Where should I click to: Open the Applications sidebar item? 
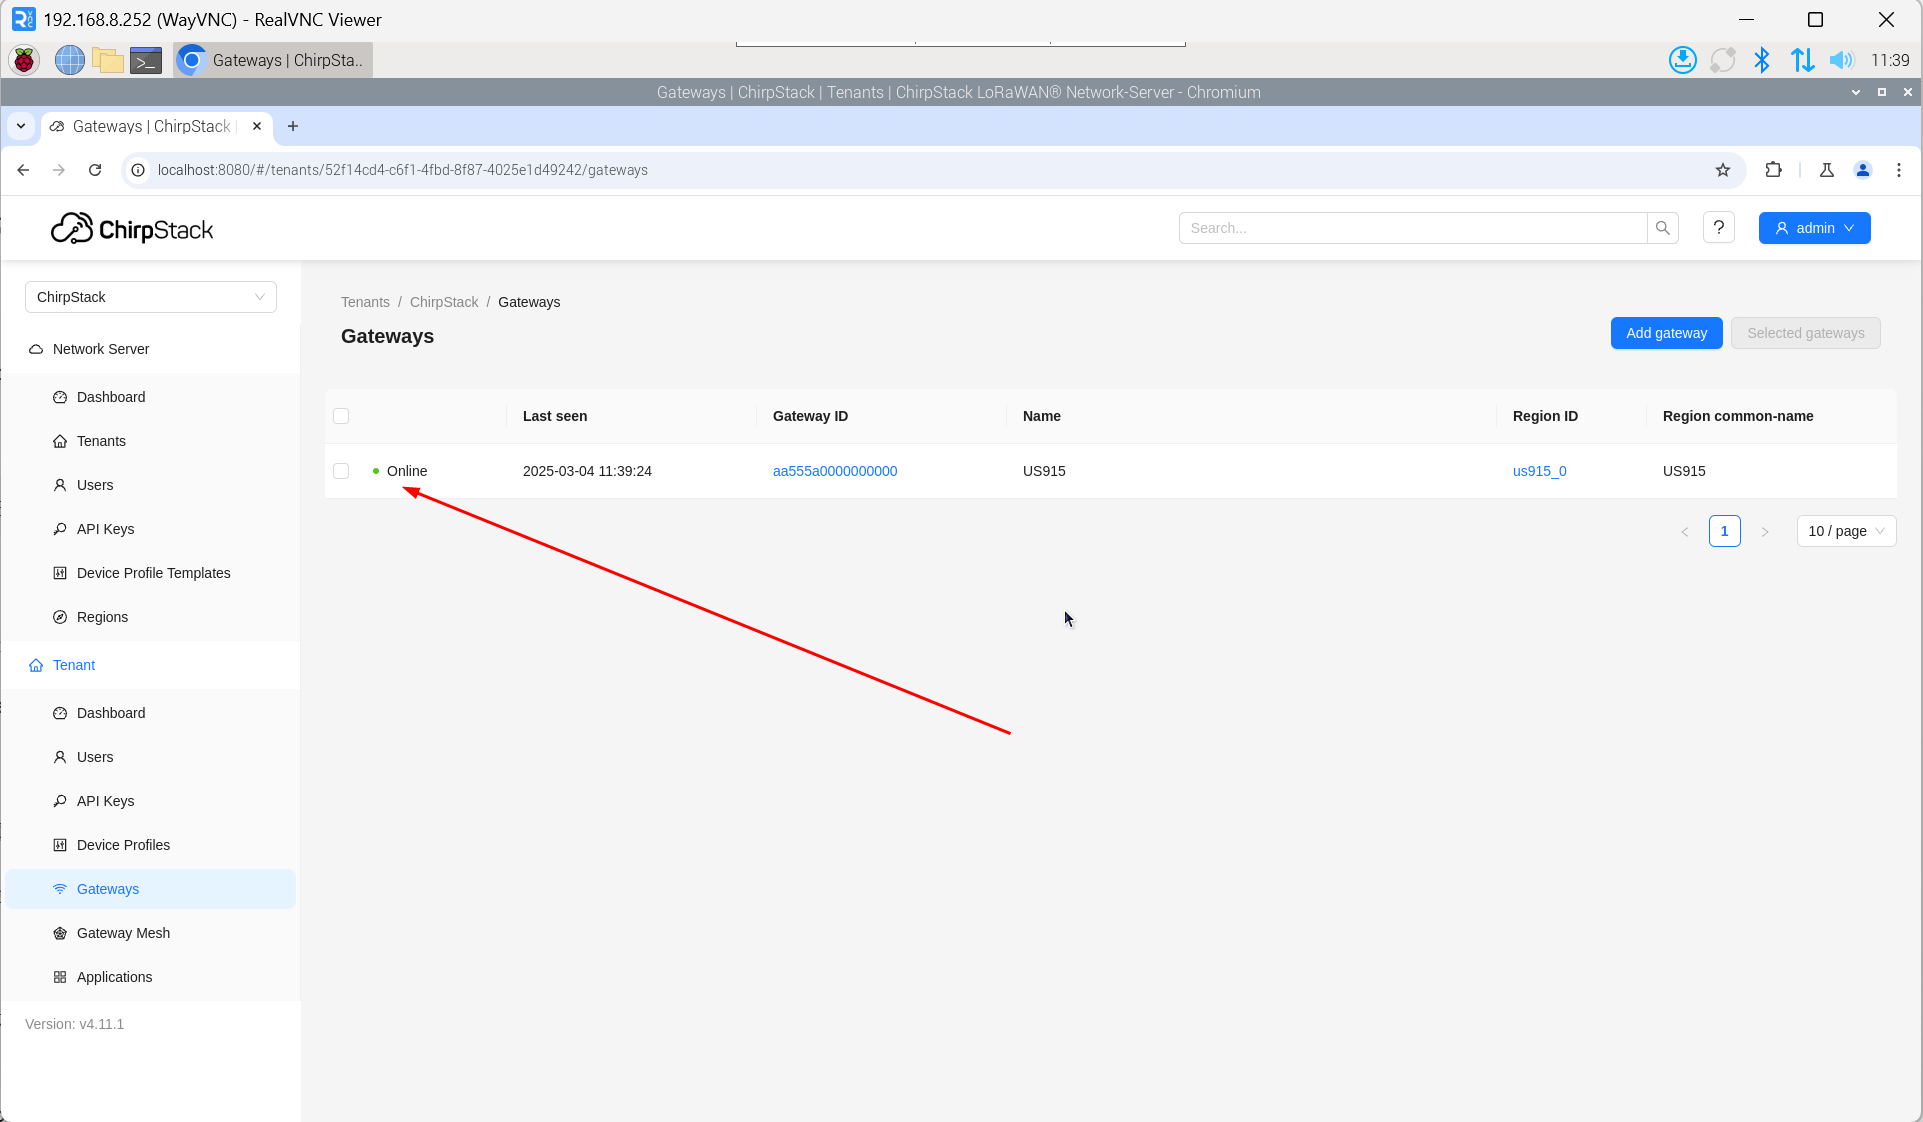click(x=114, y=977)
